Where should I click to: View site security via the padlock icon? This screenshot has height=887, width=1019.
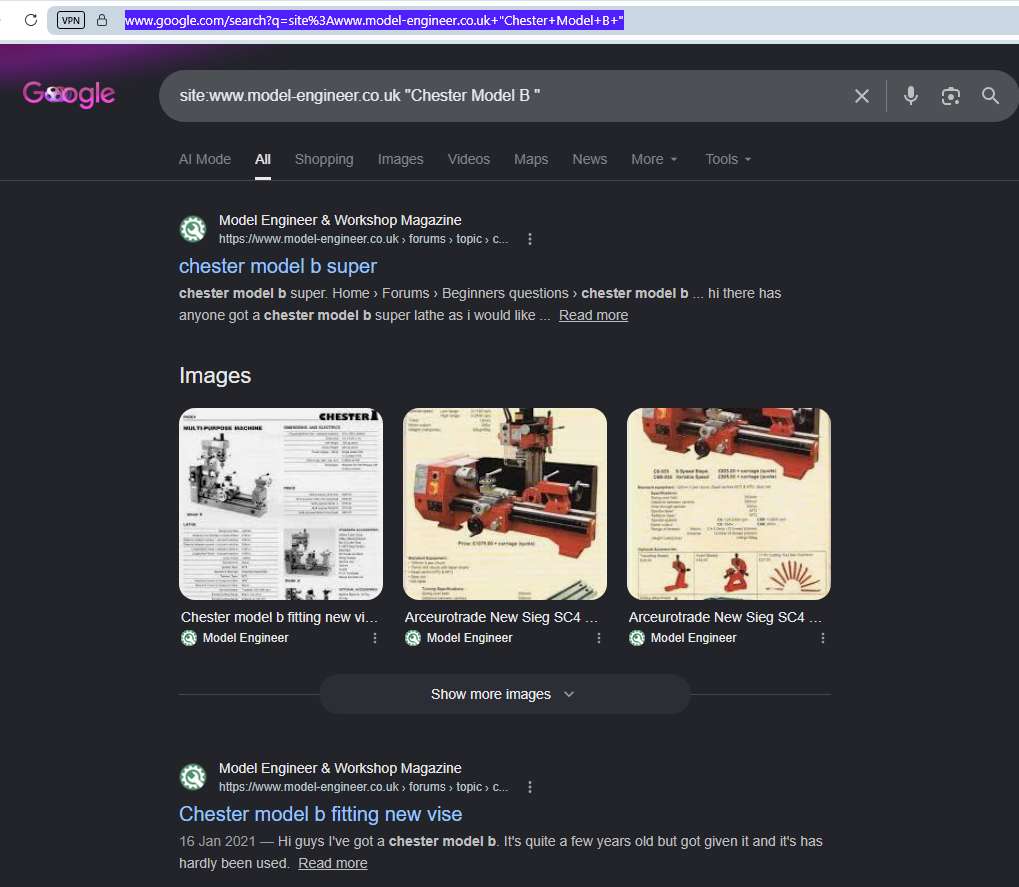pyautogui.click(x=102, y=20)
